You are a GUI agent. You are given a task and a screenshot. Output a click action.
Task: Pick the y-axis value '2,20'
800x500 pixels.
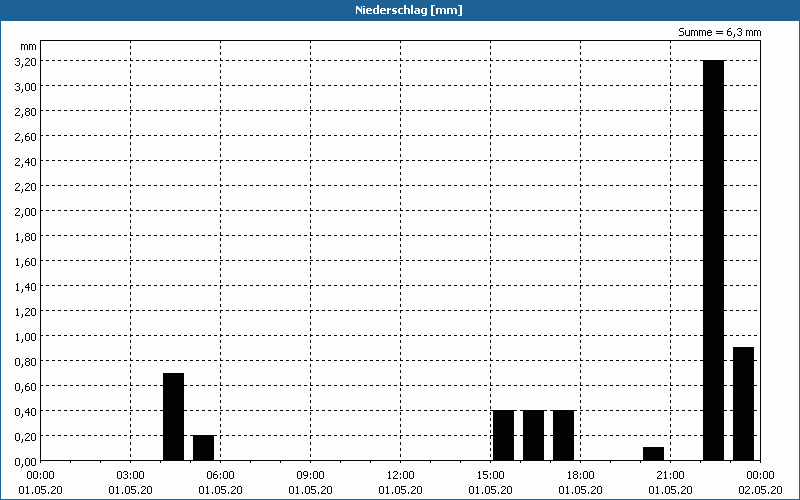point(26,186)
